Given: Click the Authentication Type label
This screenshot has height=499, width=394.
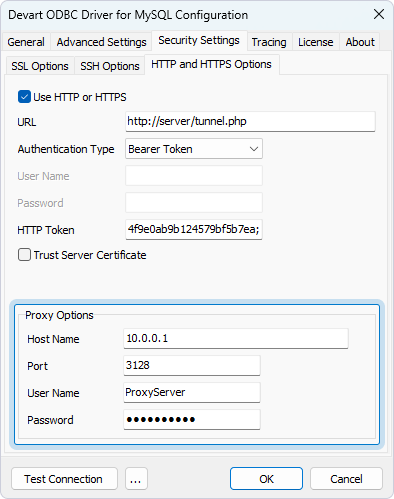Looking at the screenshot, I should pos(66,149).
